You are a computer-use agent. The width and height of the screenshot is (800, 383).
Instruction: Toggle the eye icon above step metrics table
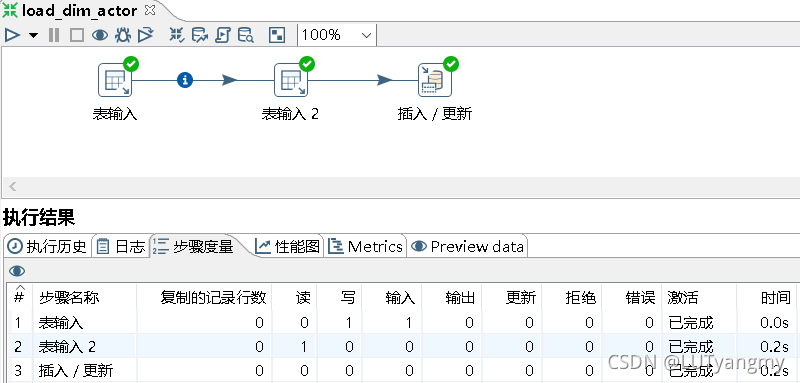pos(17,271)
